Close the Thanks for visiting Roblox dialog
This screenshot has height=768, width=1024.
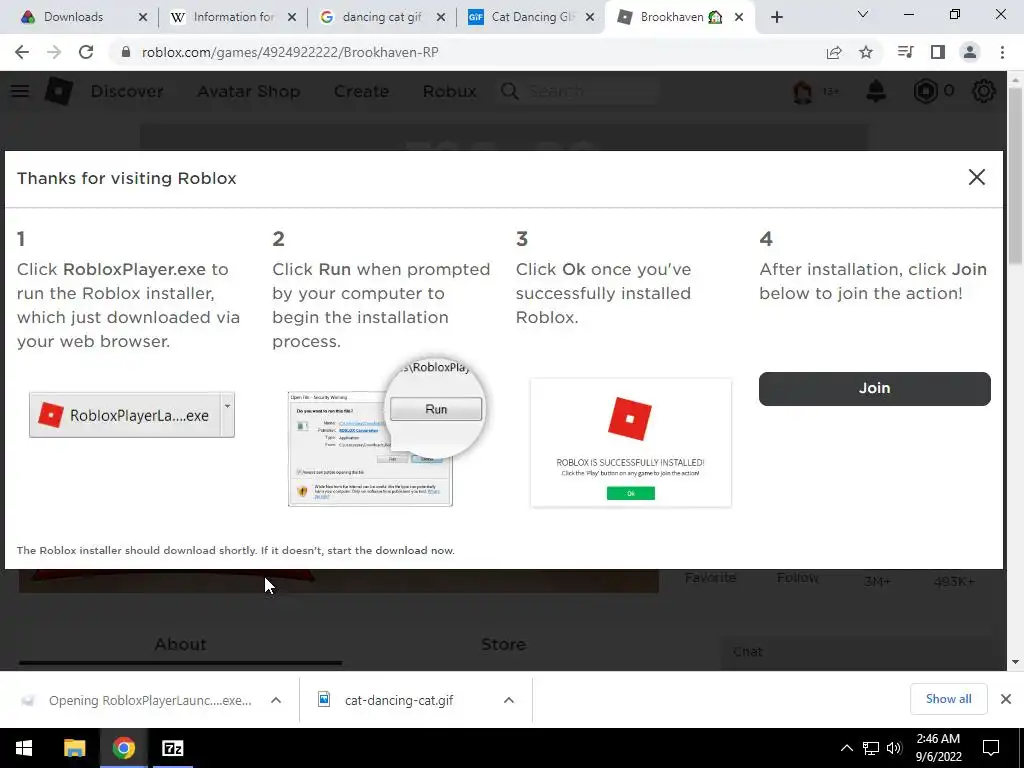(x=976, y=177)
